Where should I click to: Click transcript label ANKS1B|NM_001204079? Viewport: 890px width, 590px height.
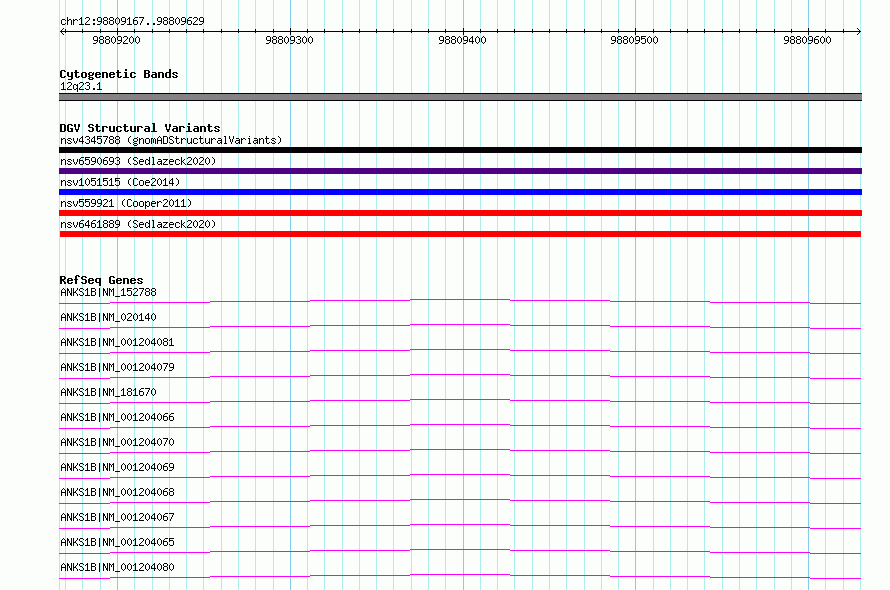point(117,367)
